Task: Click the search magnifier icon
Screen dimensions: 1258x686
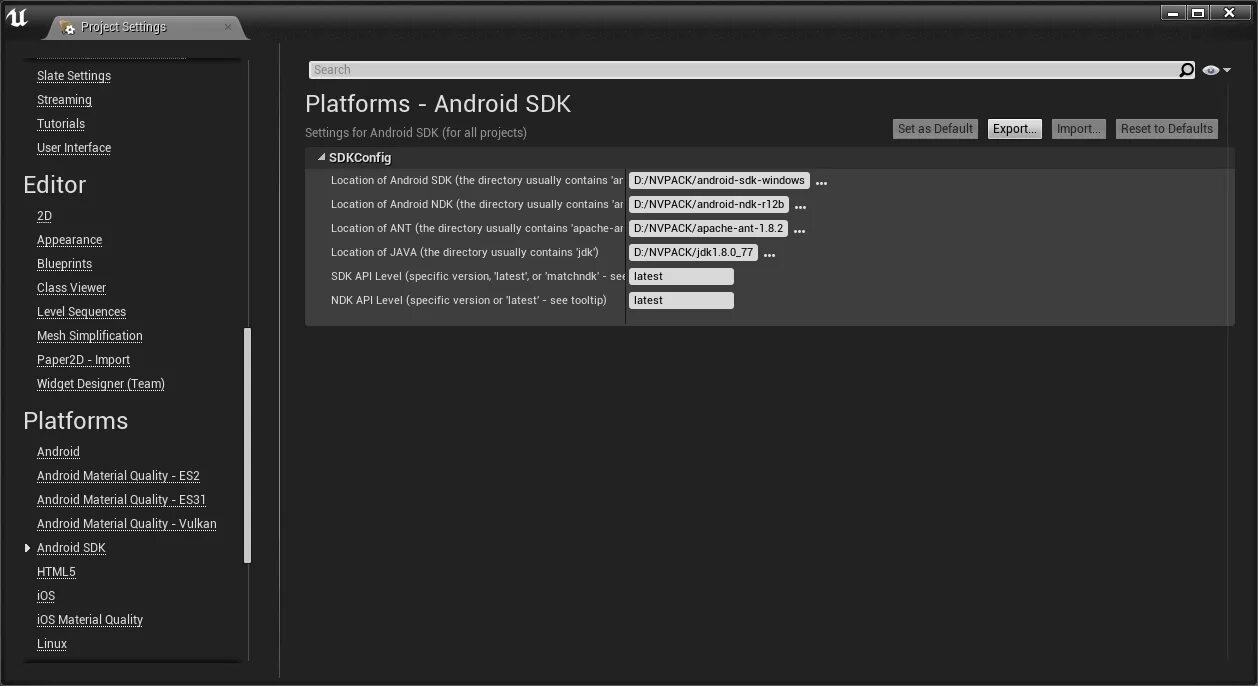Action: [x=1186, y=70]
